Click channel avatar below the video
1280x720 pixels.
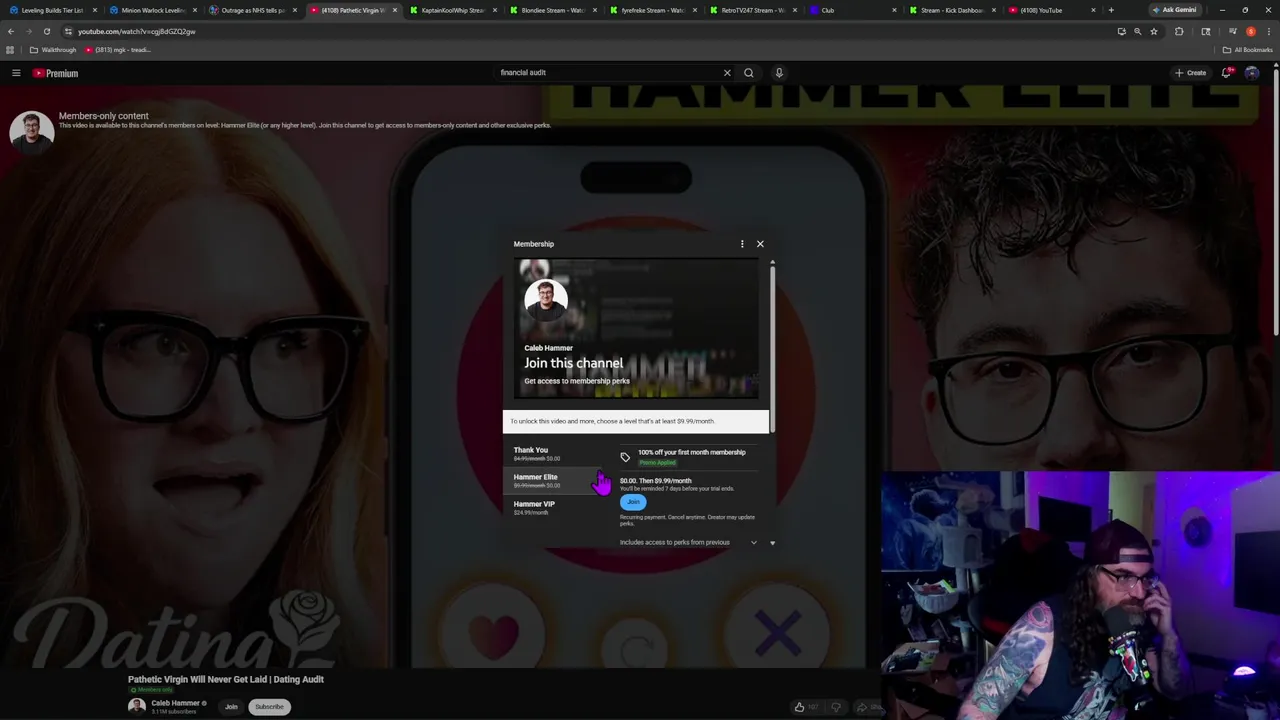tap(136, 706)
